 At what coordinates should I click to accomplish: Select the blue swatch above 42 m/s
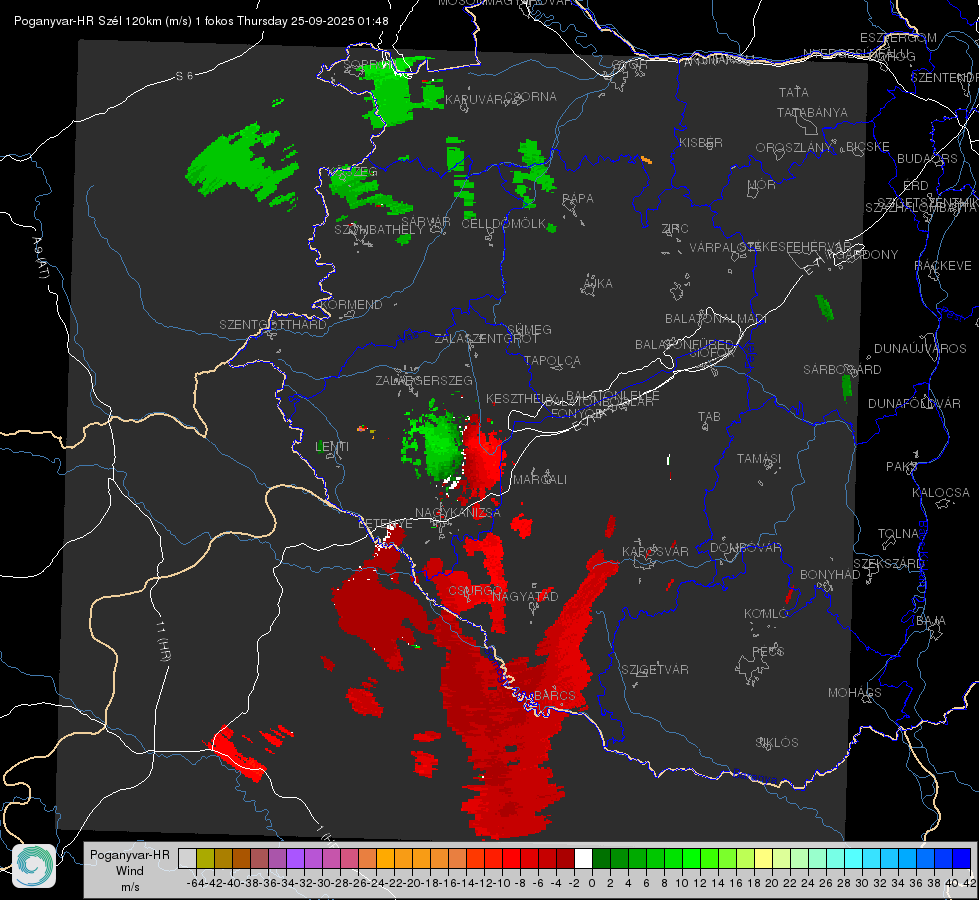tap(962, 858)
